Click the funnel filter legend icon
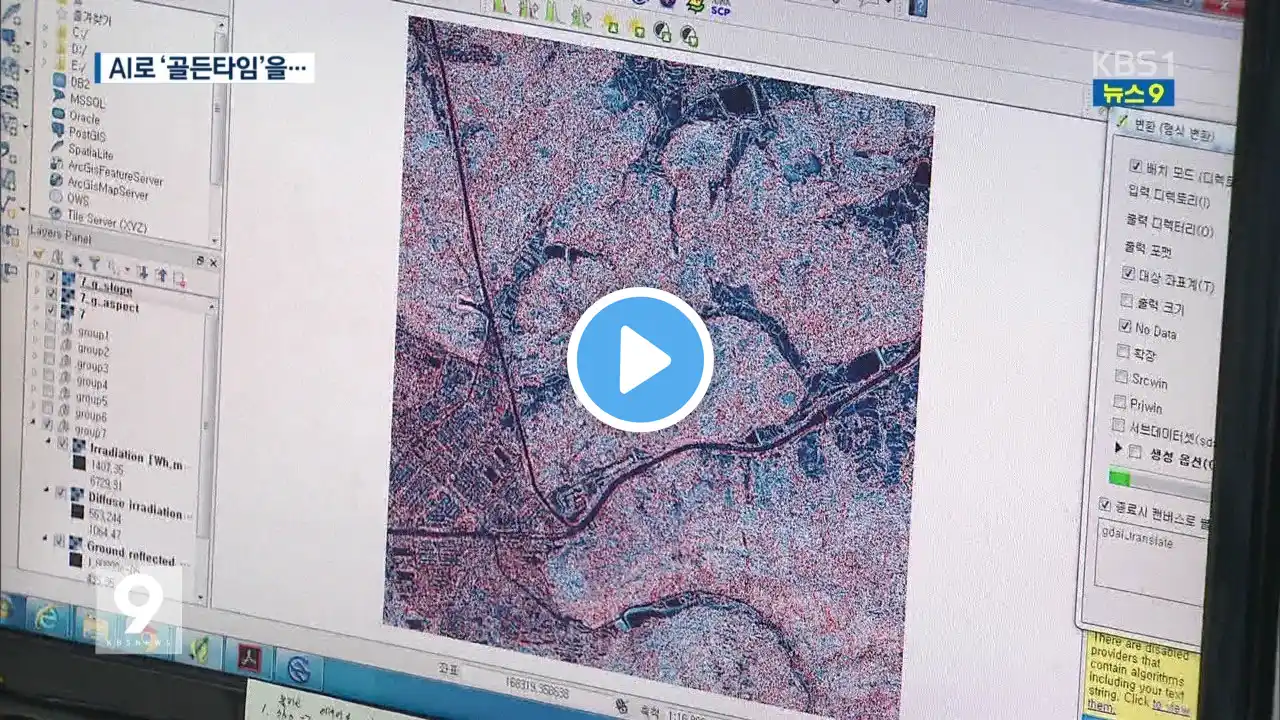The width and height of the screenshot is (1280, 720). tap(96, 264)
